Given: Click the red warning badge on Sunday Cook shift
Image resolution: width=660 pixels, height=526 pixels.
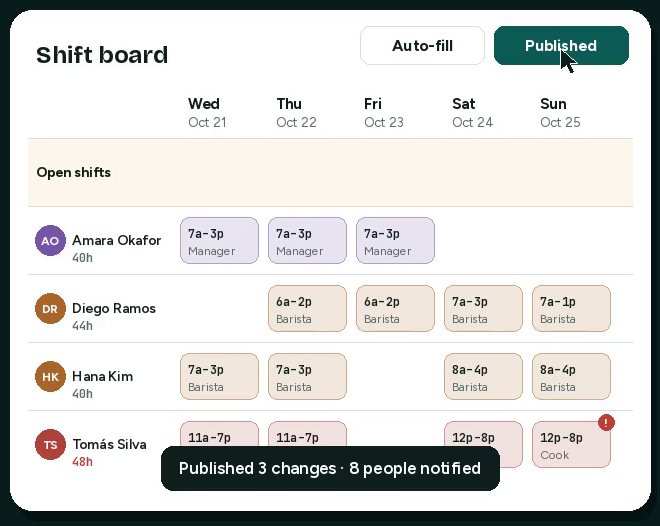Looking at the screenshot, I should pyautogui.click(x=606, y=422).
